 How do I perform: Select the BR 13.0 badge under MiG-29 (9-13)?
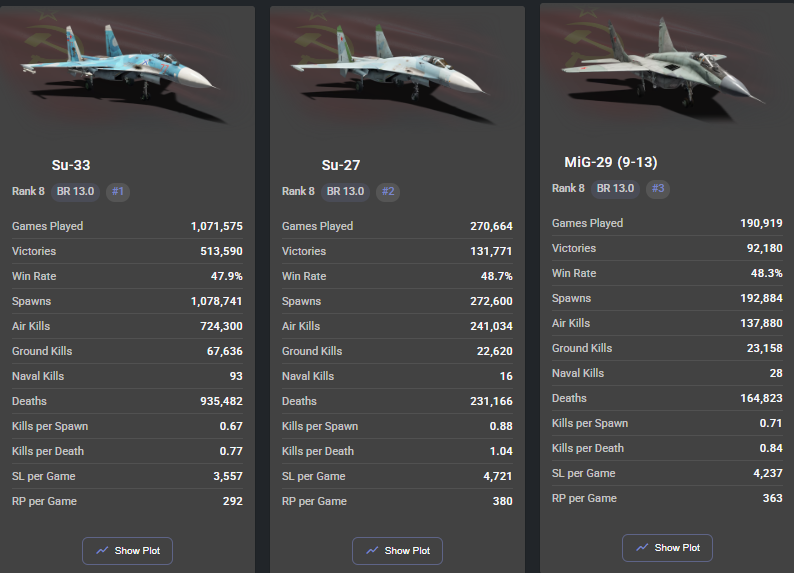616,188
